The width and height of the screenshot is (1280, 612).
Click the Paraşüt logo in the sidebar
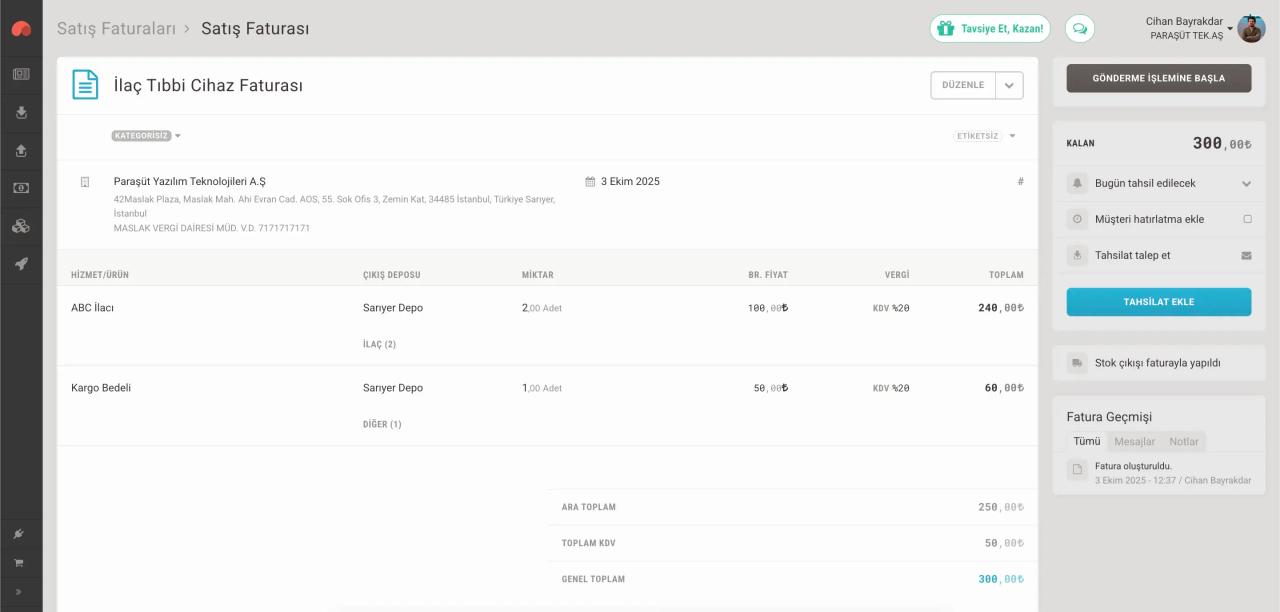tap(21, 29)
